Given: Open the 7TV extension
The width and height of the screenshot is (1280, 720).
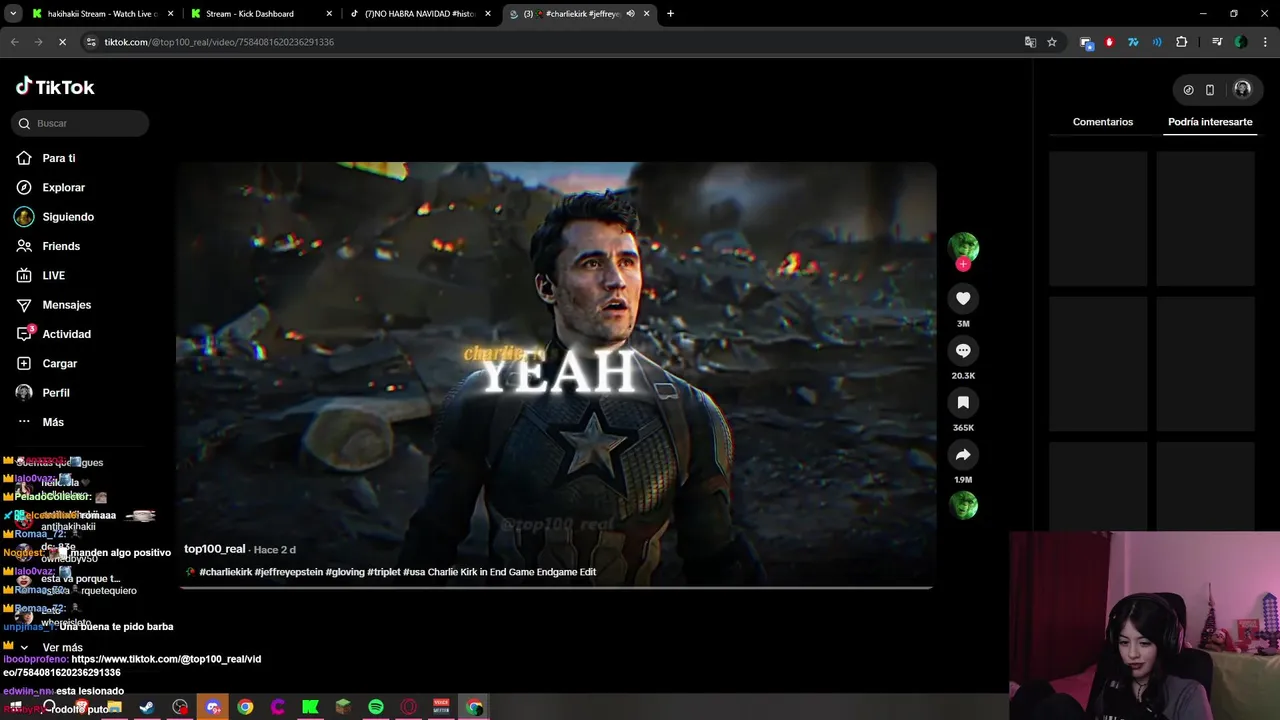Looking at the screenshot, I should point(1133,42).
